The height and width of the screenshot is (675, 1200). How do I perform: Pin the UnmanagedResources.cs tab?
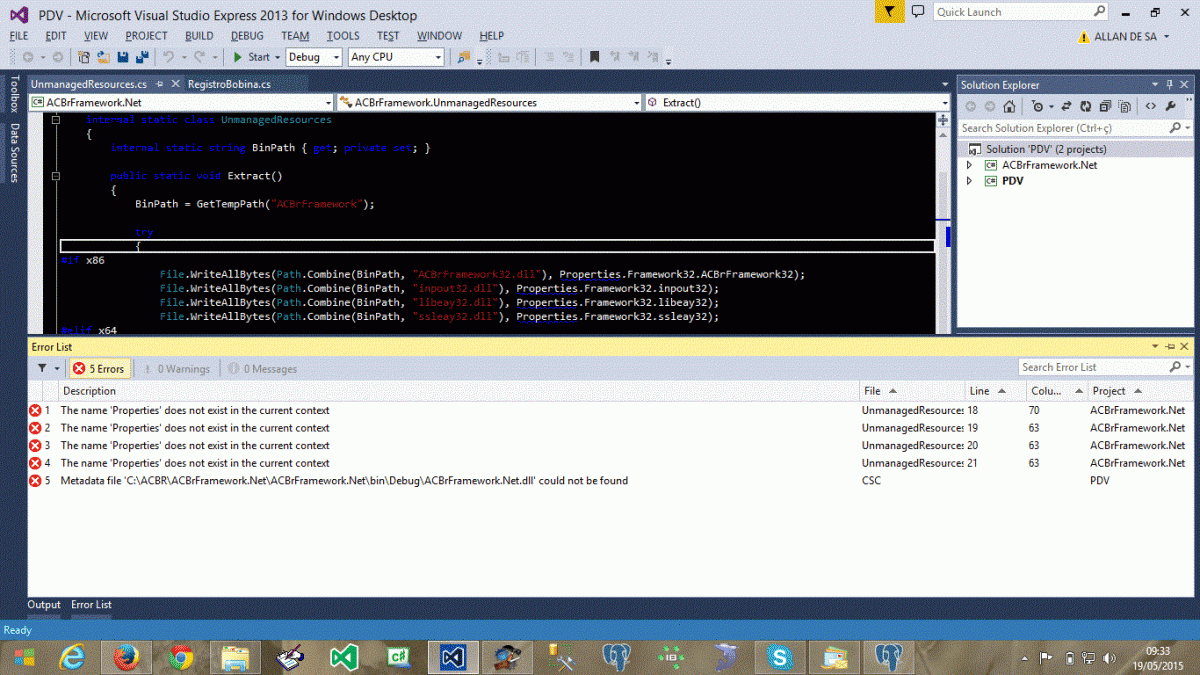[x=159, y=84]
